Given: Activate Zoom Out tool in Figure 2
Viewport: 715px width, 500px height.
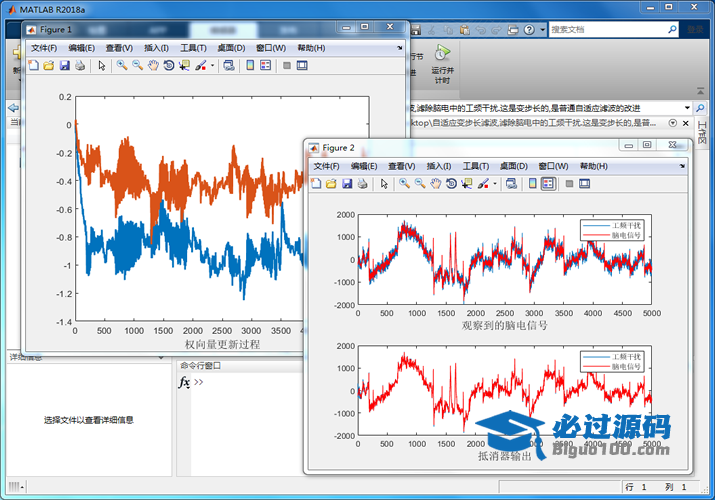Looking at the screenshot, I should [x=420, y=184].
